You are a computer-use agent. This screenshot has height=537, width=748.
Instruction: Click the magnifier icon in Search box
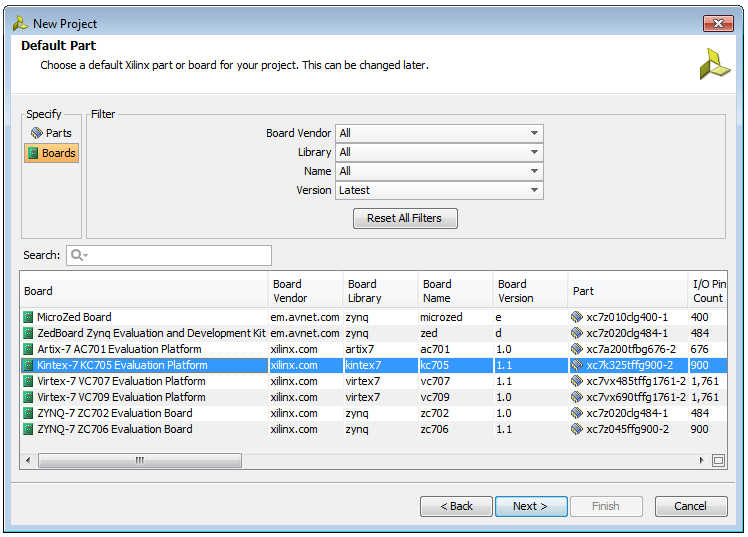[79, 256]
